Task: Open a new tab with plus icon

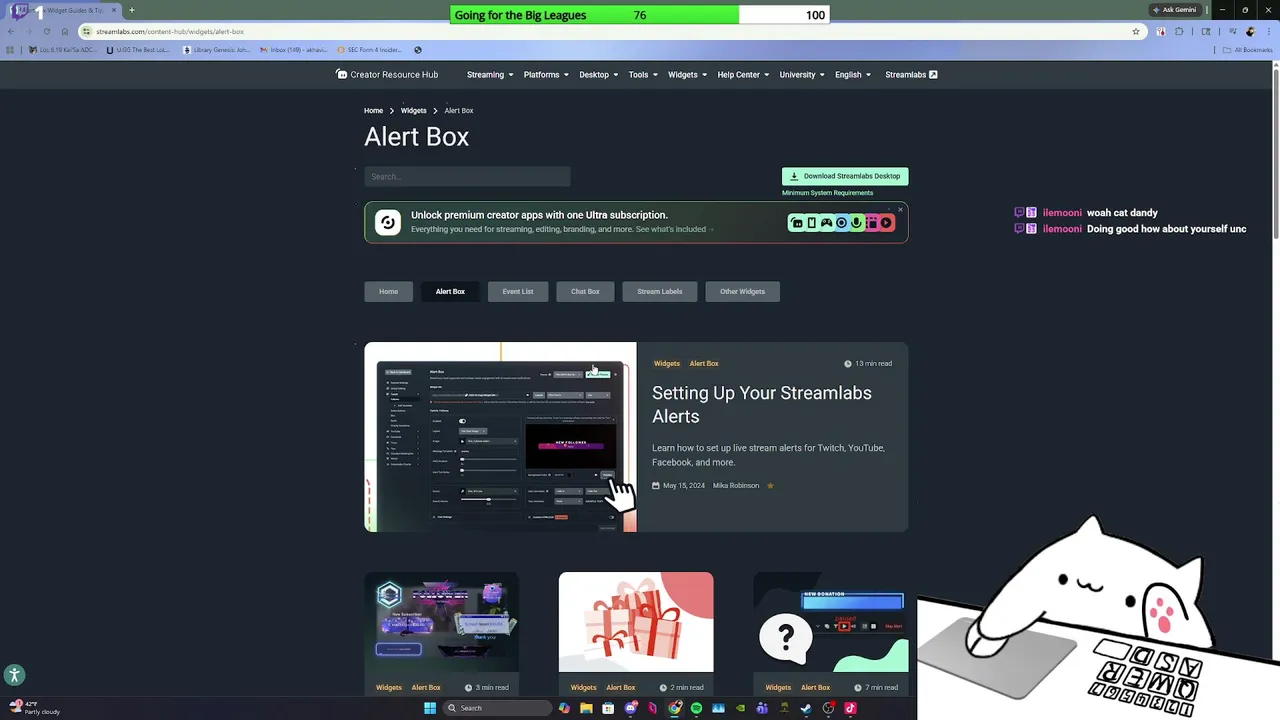Action: coord(132,10)
